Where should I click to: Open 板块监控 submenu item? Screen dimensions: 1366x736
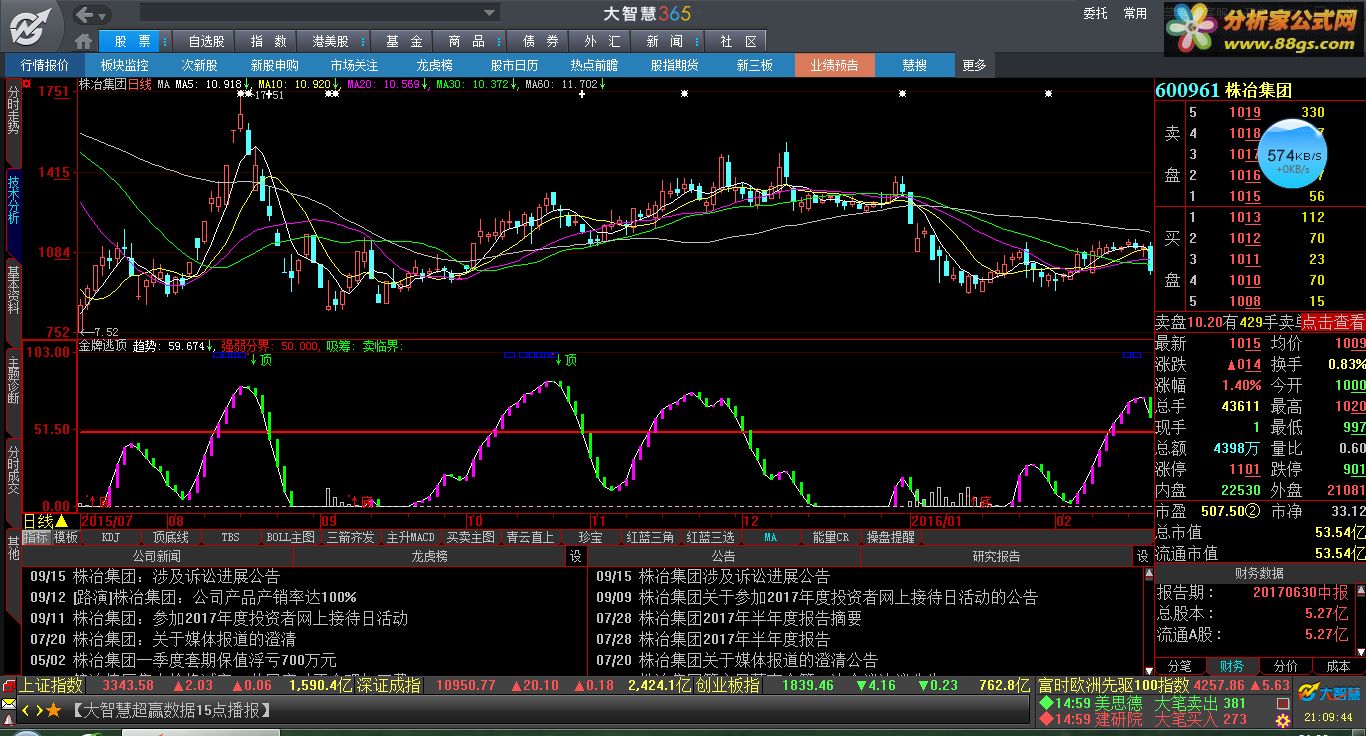[x=124, y=65]
